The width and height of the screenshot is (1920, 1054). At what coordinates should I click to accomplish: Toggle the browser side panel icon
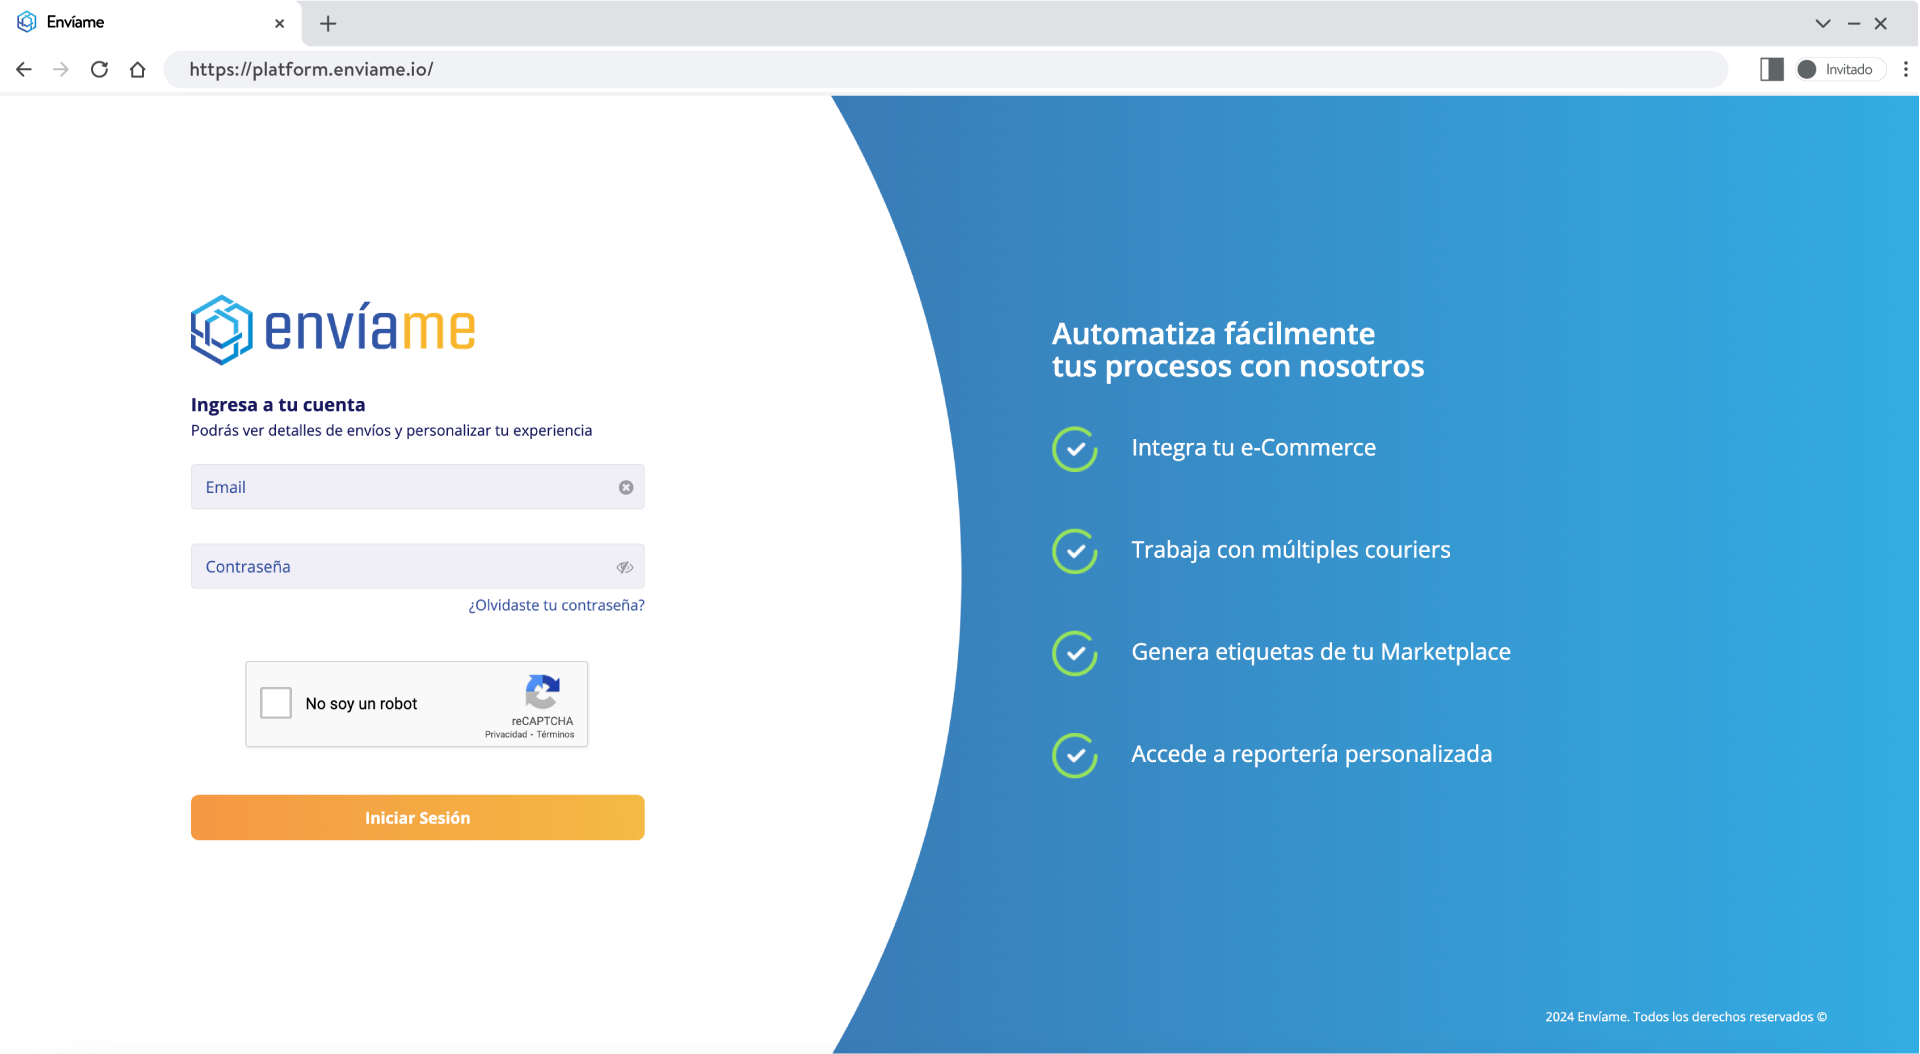(1772, 69)
